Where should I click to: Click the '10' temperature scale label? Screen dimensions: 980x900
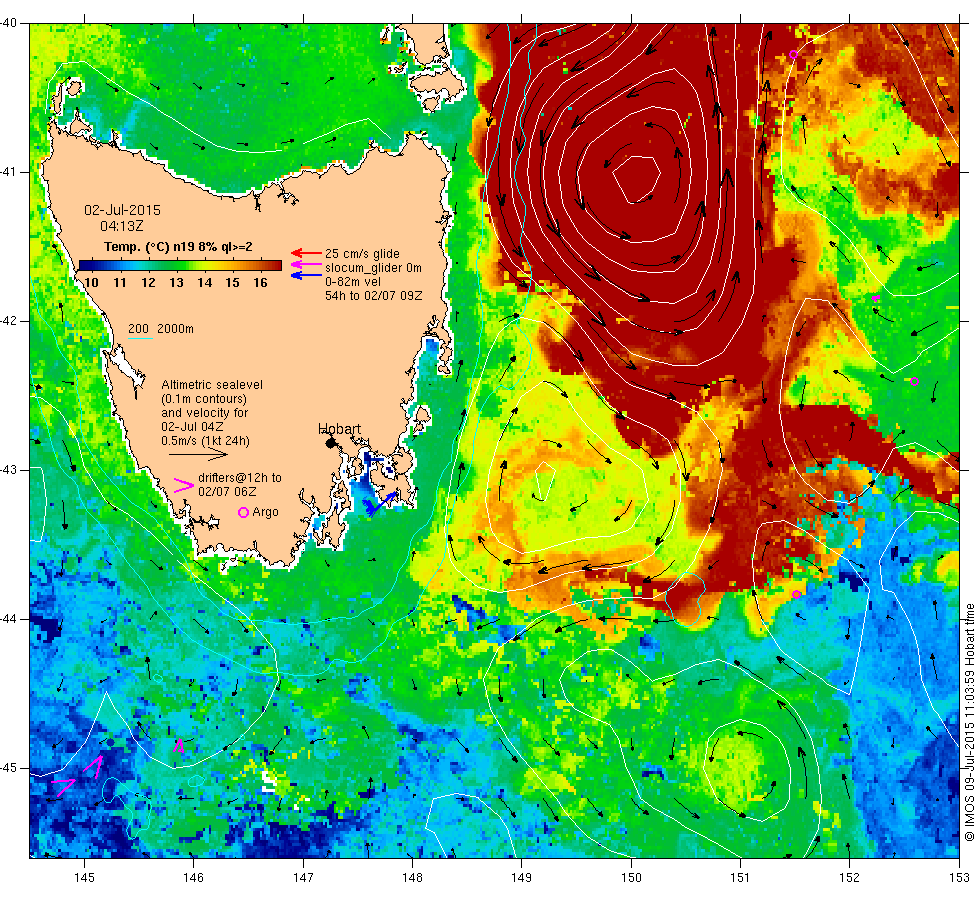click(91, 282)
